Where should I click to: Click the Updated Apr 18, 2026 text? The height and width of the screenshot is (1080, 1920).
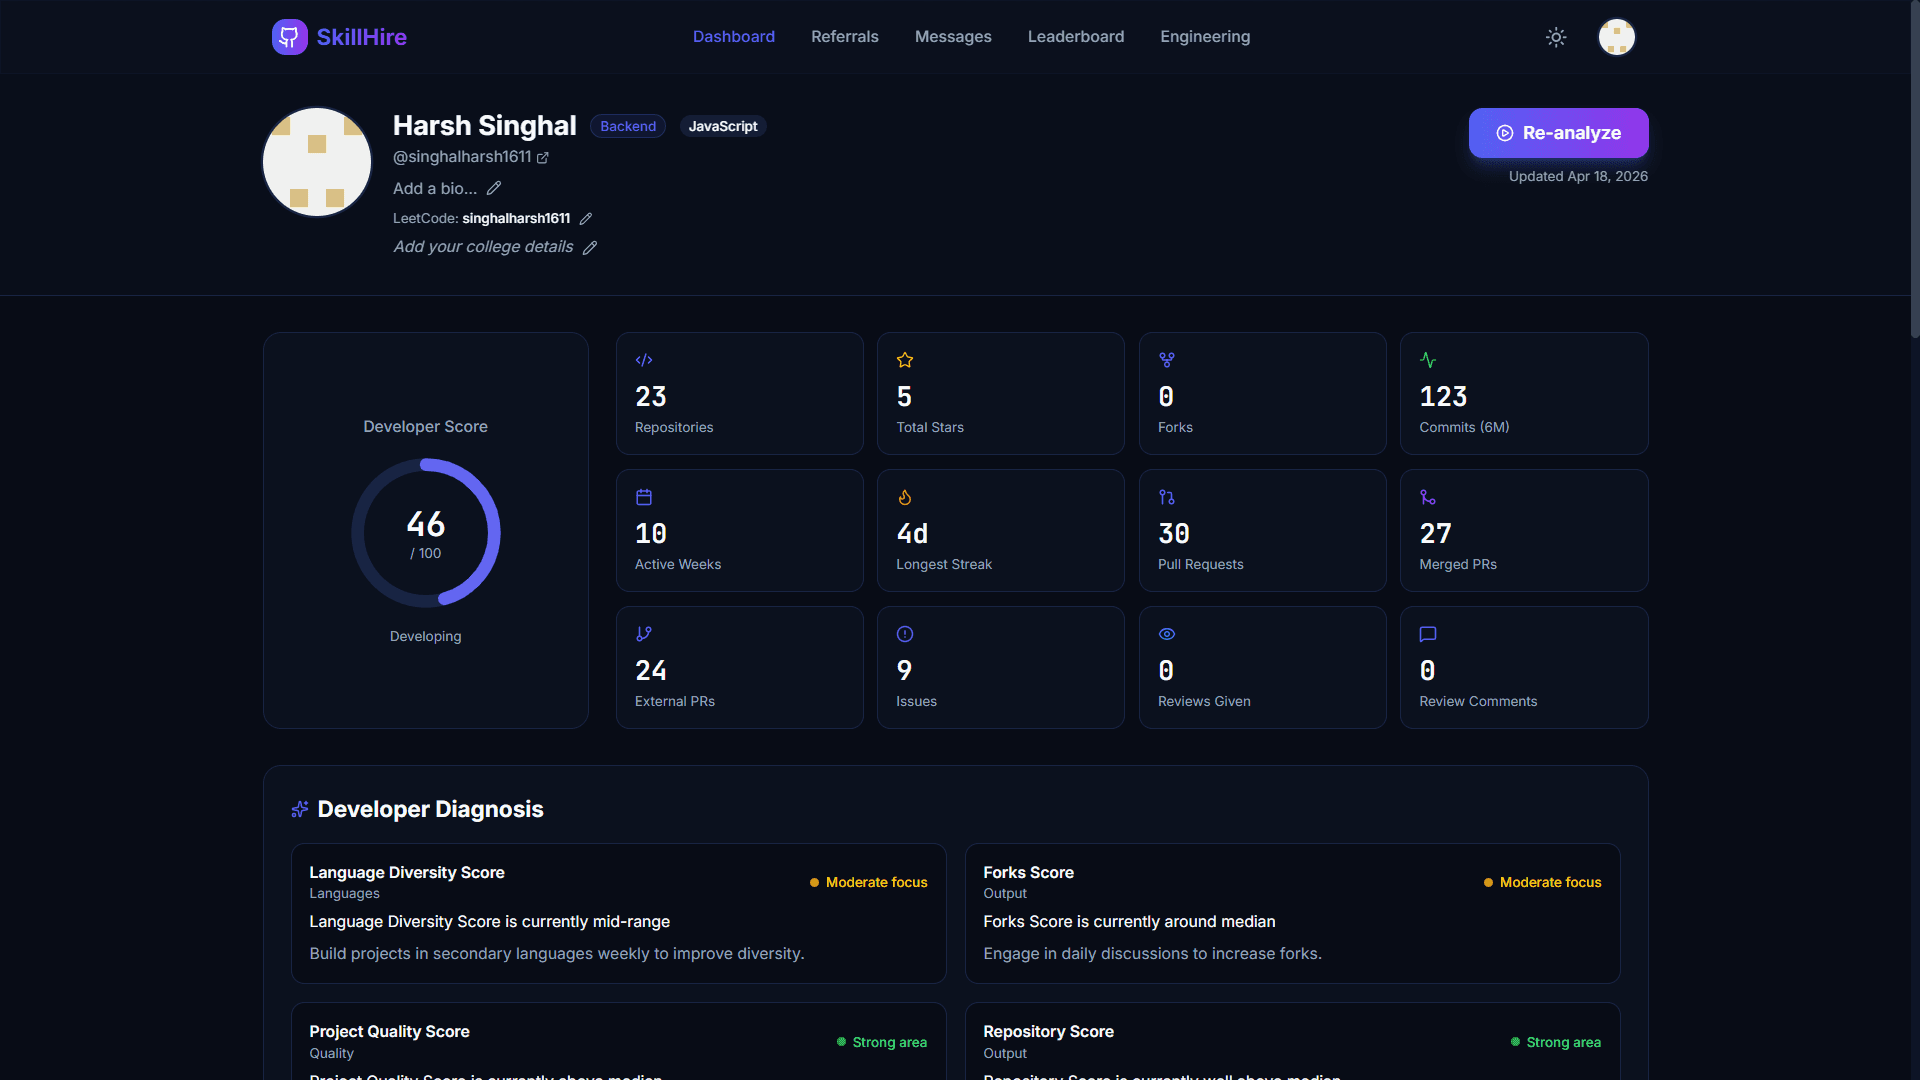pos(1578,177)
